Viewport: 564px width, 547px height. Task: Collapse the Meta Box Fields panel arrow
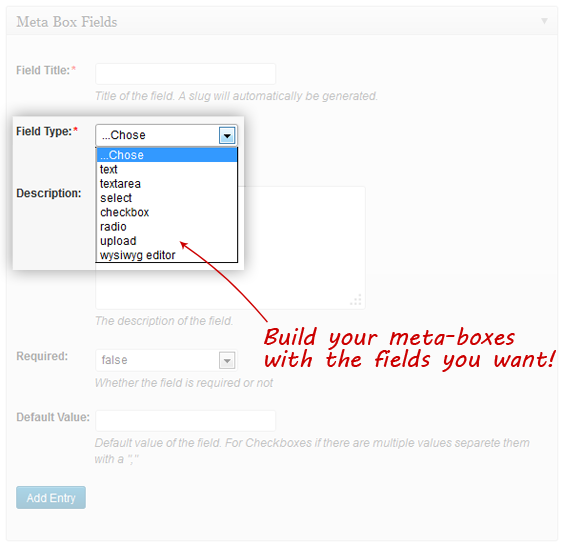544,21
